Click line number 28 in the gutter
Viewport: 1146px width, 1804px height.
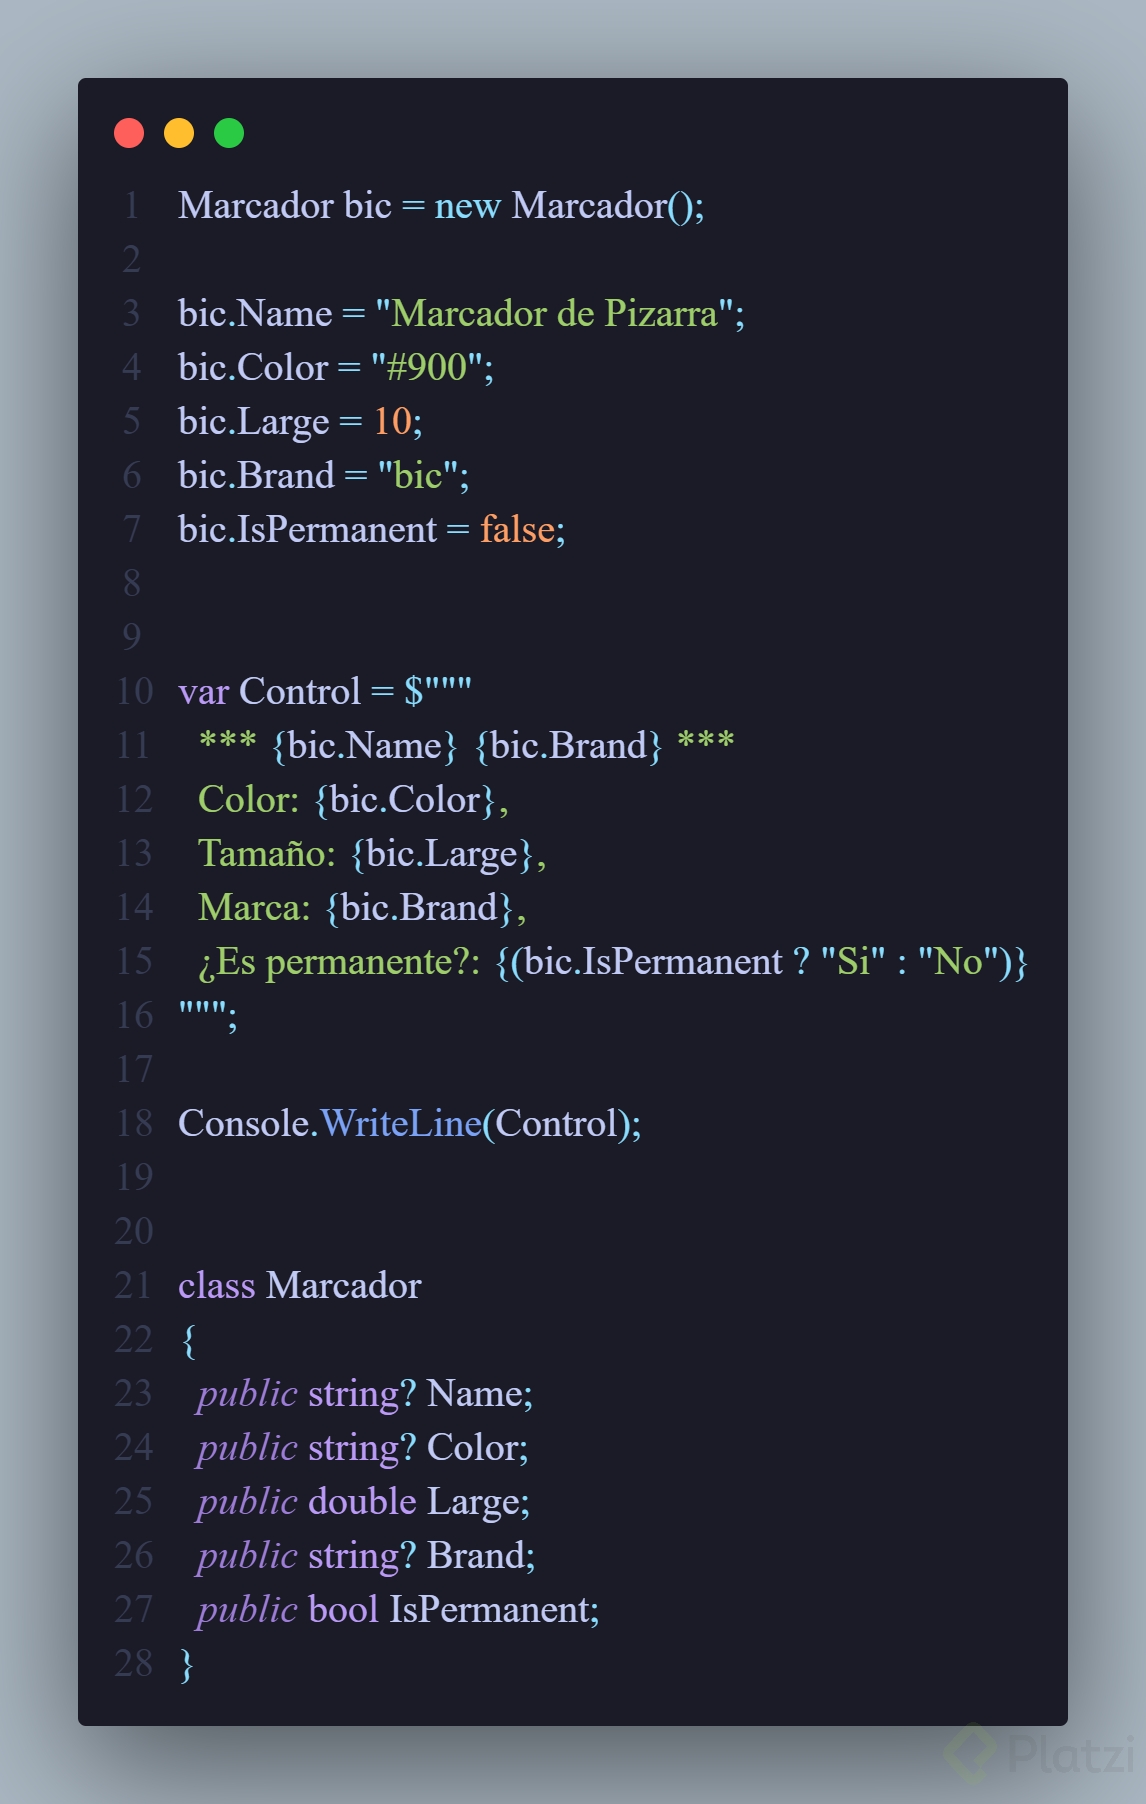tap(134, 1664)
